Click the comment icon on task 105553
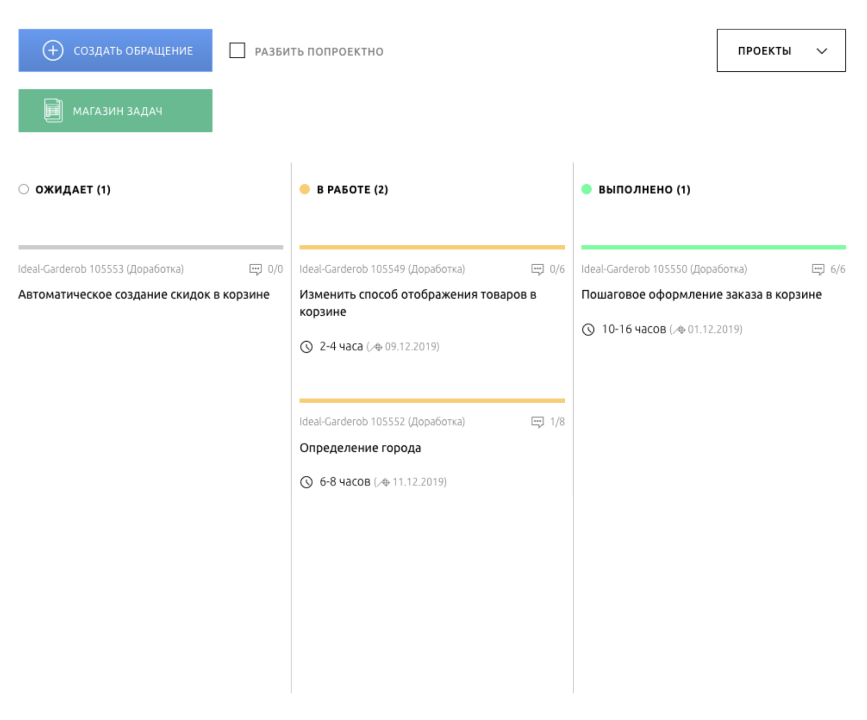This screenshot has width=867, height=720. tap(255, 269)
